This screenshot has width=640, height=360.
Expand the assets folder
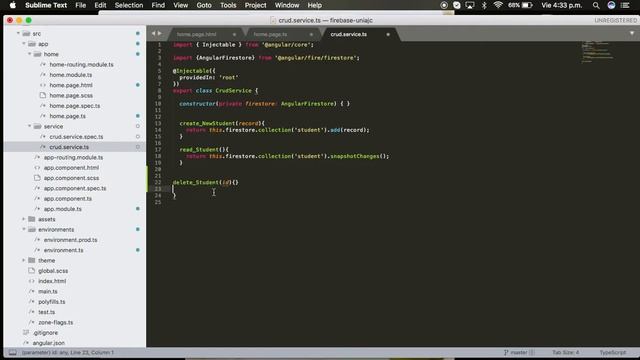[24, 219]
